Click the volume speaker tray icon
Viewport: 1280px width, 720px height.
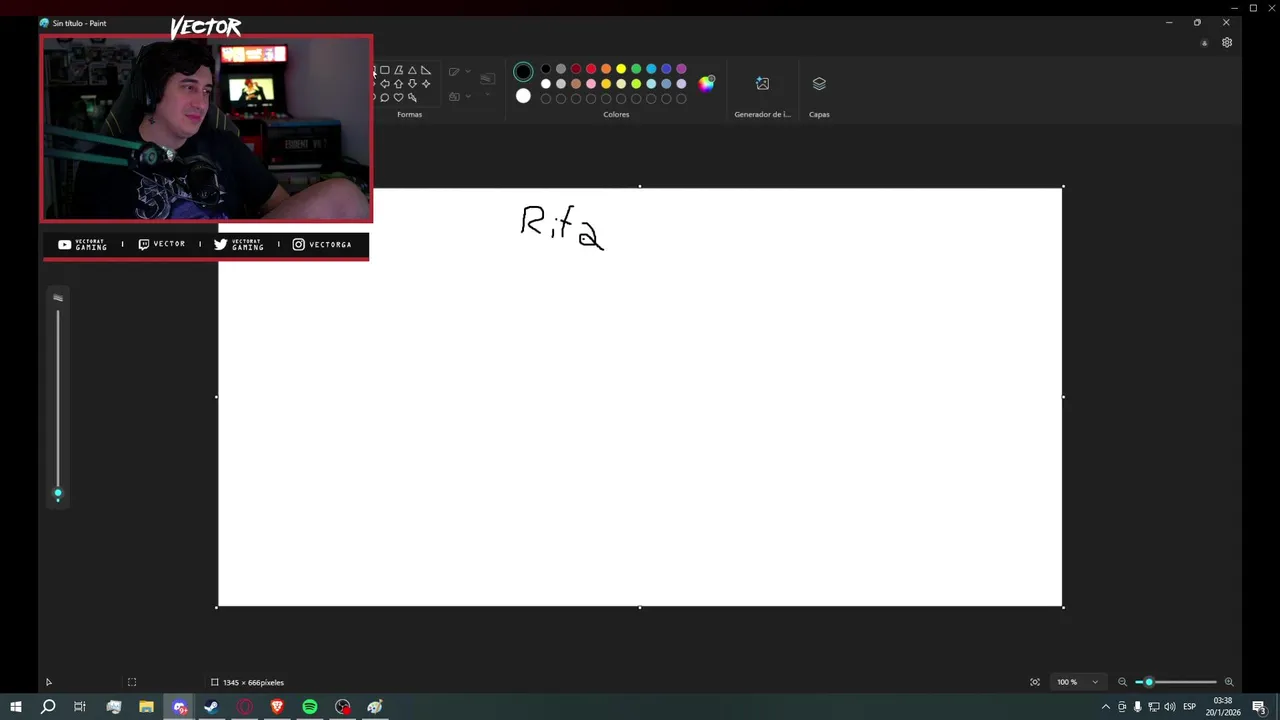click(x=1170, y=707)
